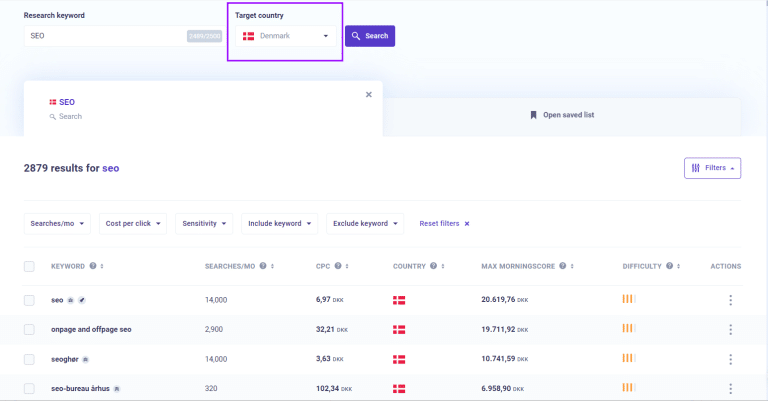Check the box for seo-bureau århus
The height and width of the screenshot is (401, 768).
click(29, 389)
